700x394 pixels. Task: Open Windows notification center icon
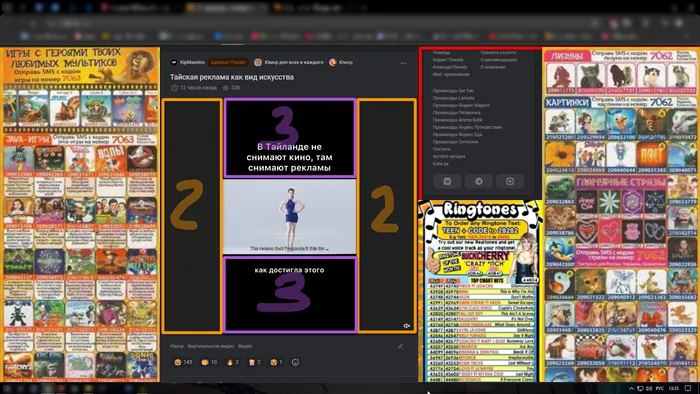click(688, 389)
